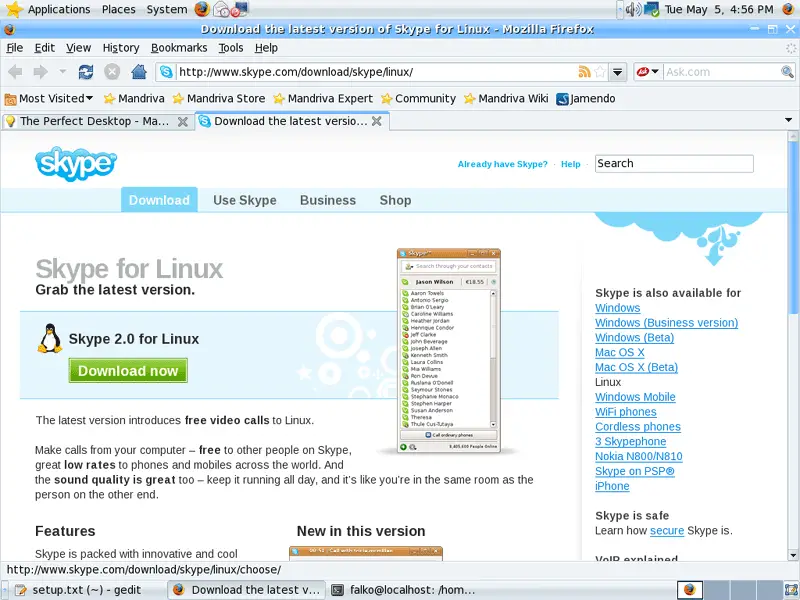The image size is (800, 600).
Task: Switch to the falko@localhost terminal taskbar window
Action: 403,590
